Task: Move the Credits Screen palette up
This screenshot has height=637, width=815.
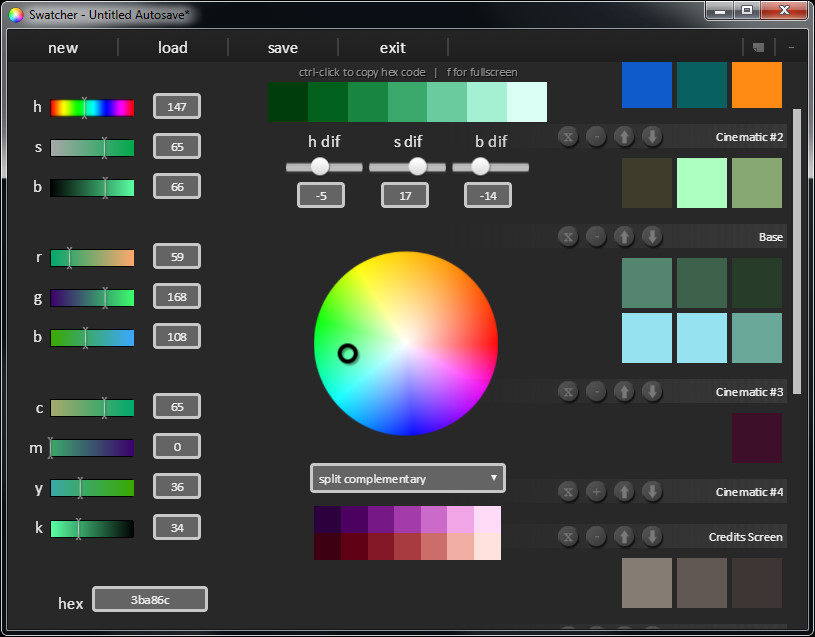Action: (x=624, y=536)
